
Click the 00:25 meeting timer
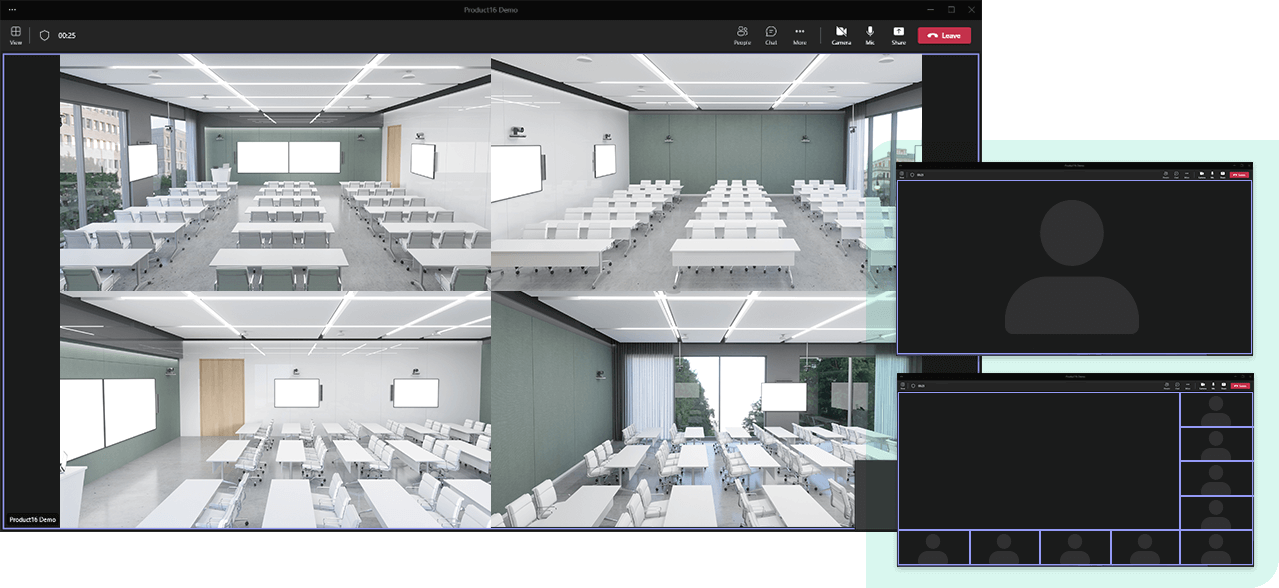[67, 35]
